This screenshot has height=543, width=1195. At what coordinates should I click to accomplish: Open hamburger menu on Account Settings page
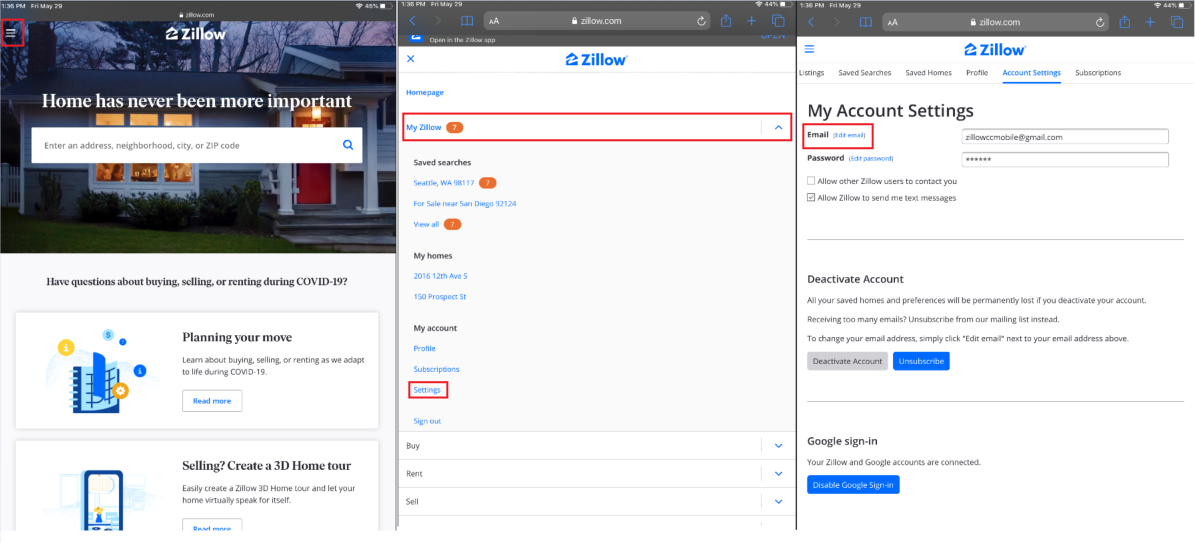tap(809, 49)
